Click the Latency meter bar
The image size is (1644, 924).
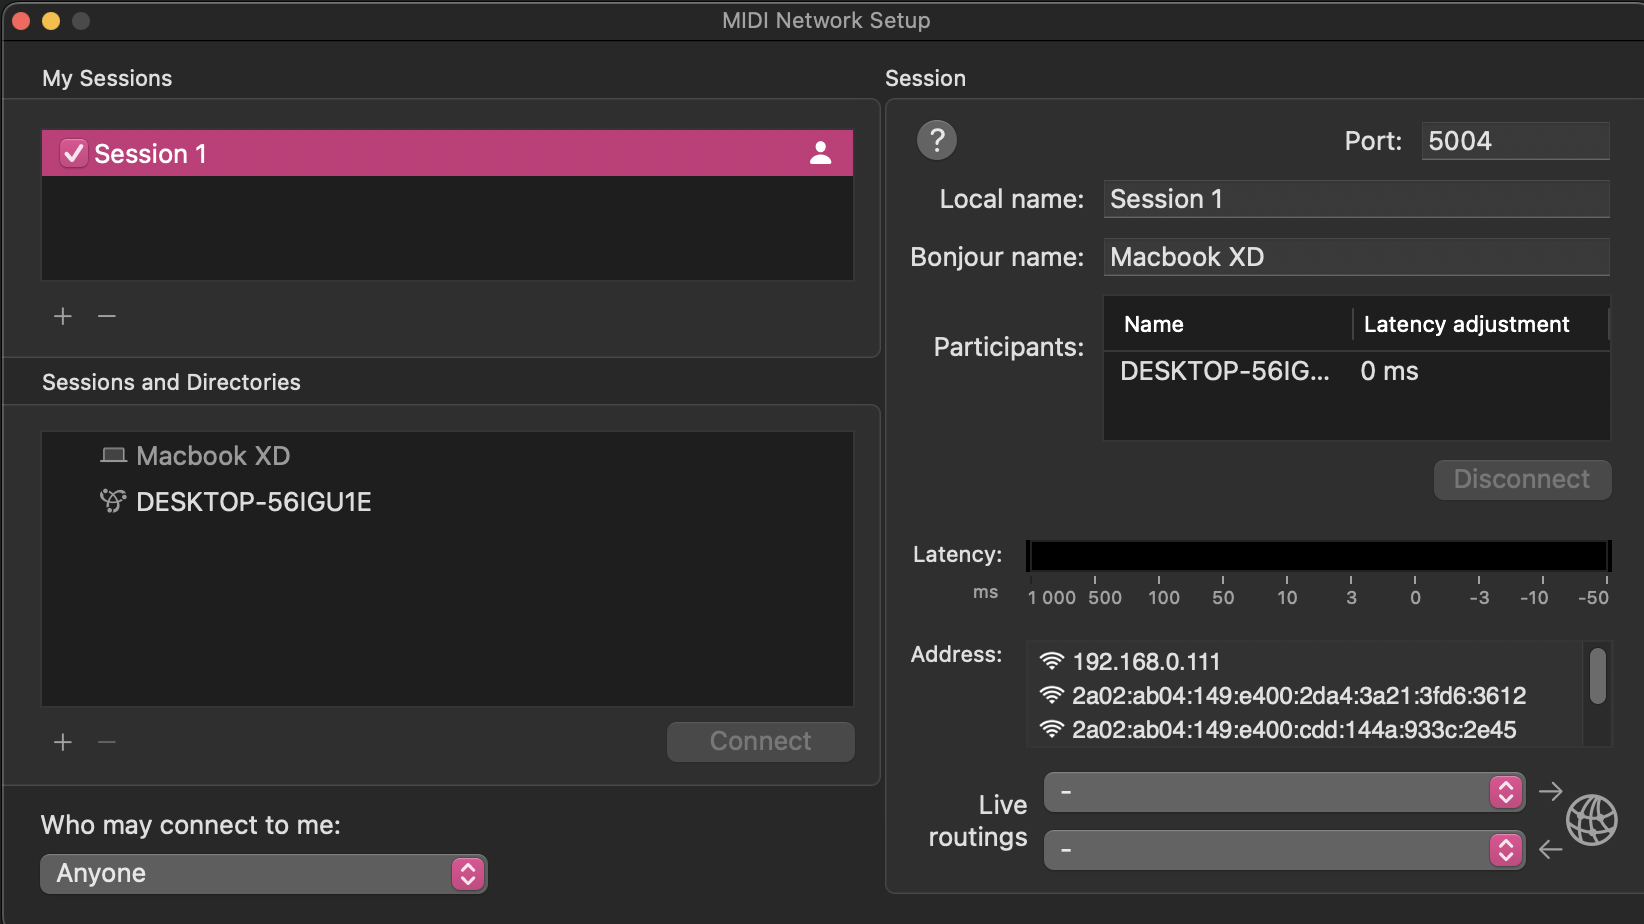1319,555
